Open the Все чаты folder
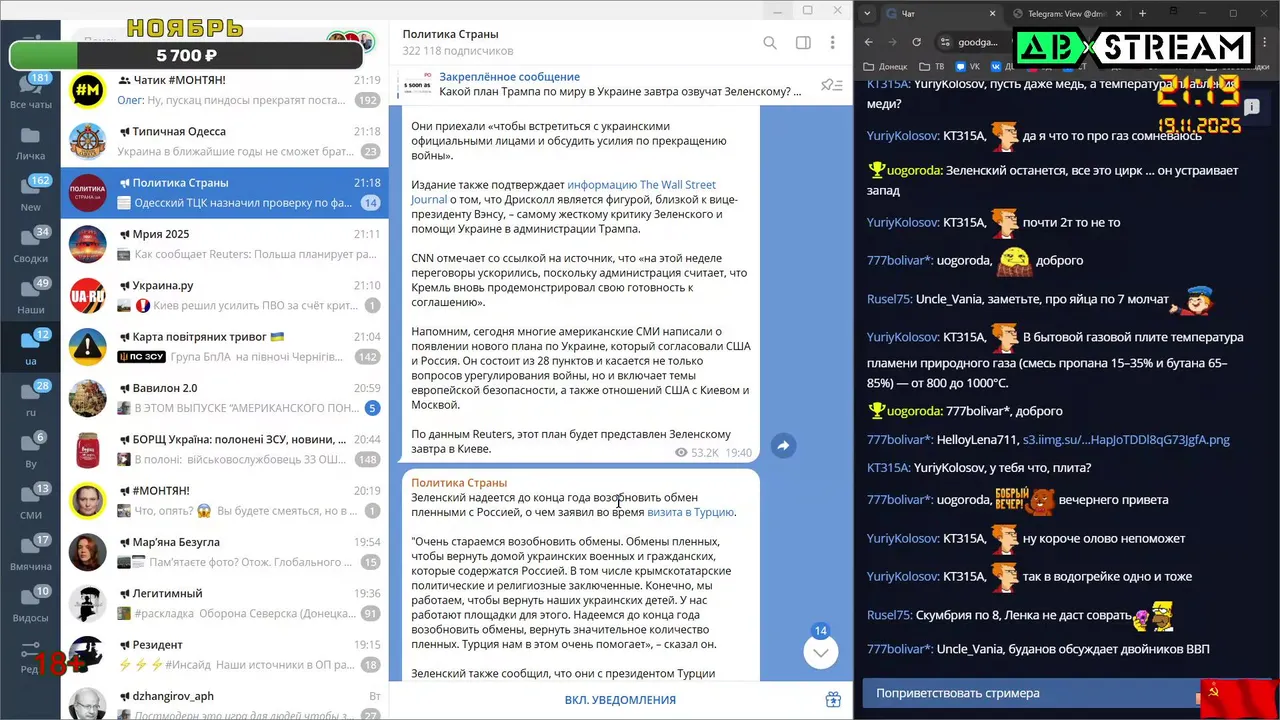Viewport: 1280px width, 720px height. [x=31, y=92]
